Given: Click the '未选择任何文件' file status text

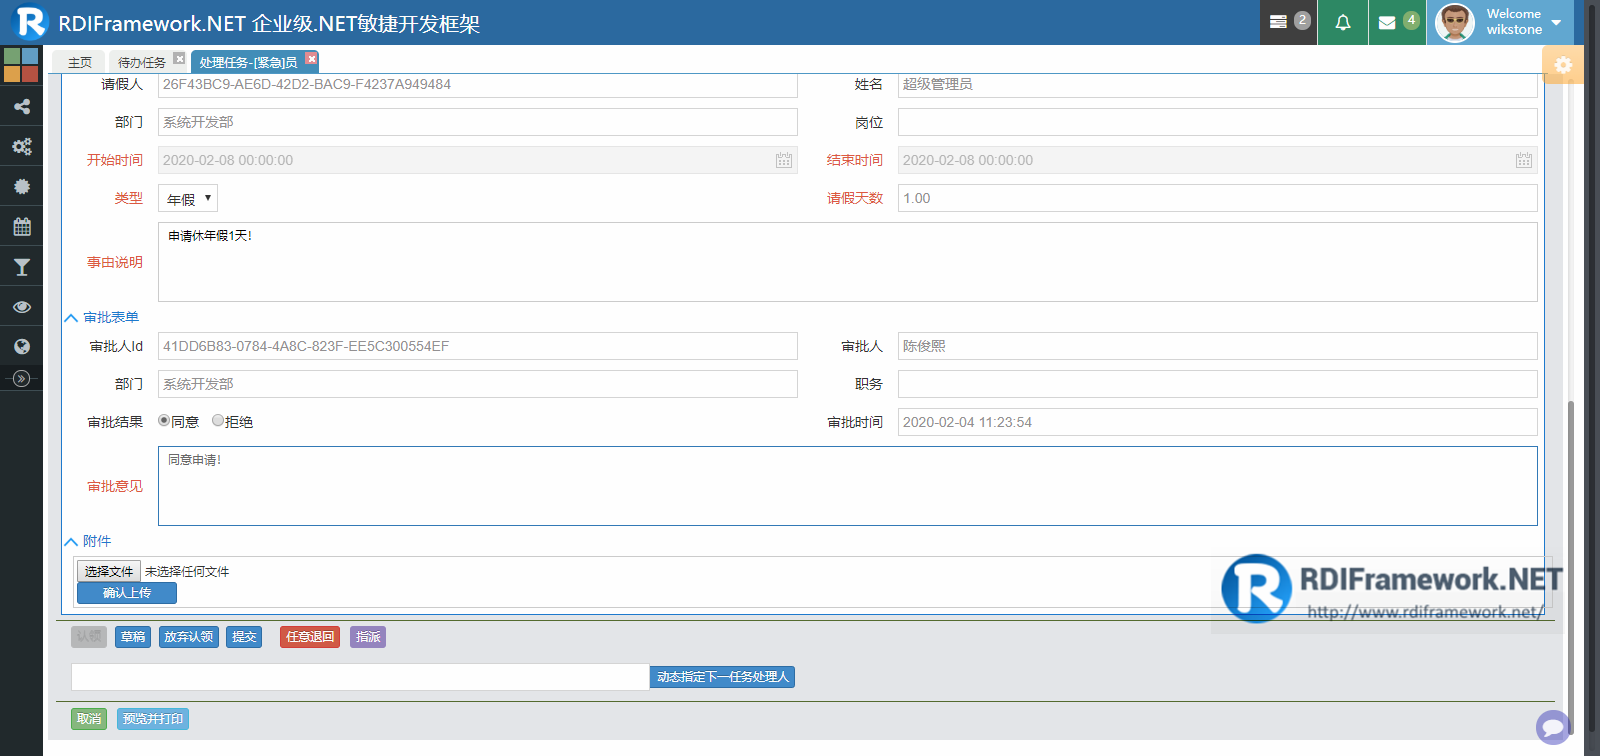Looking at the screenshot, I should (187, 572).
